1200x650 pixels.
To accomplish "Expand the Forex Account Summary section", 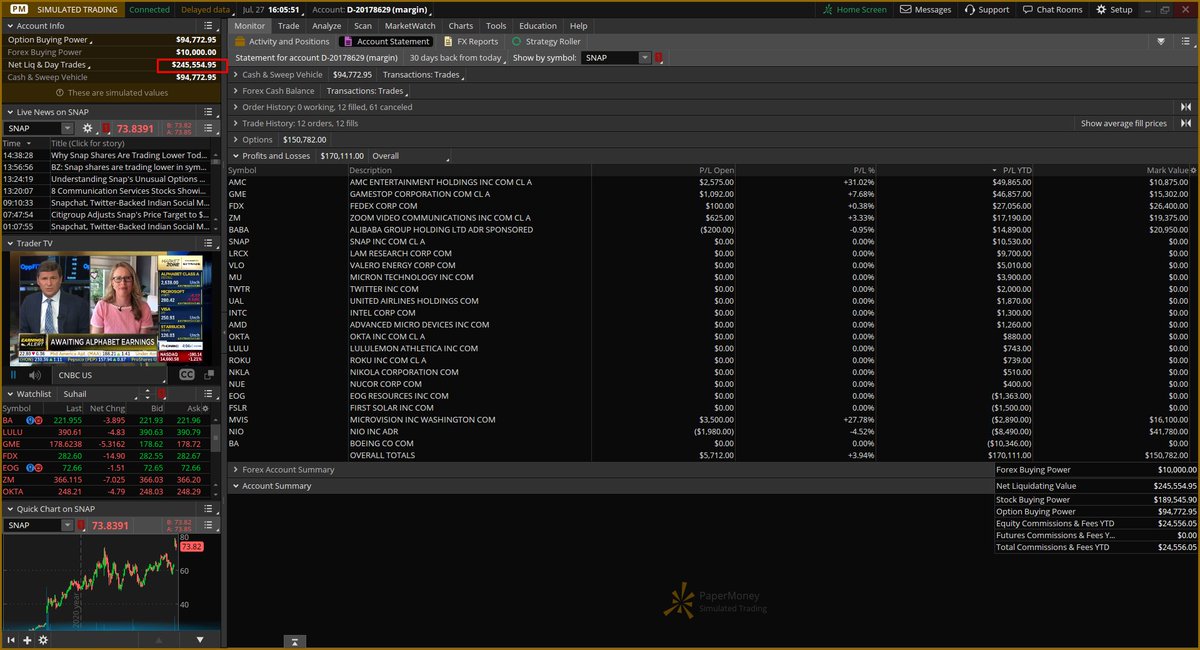I will point(236,469).
